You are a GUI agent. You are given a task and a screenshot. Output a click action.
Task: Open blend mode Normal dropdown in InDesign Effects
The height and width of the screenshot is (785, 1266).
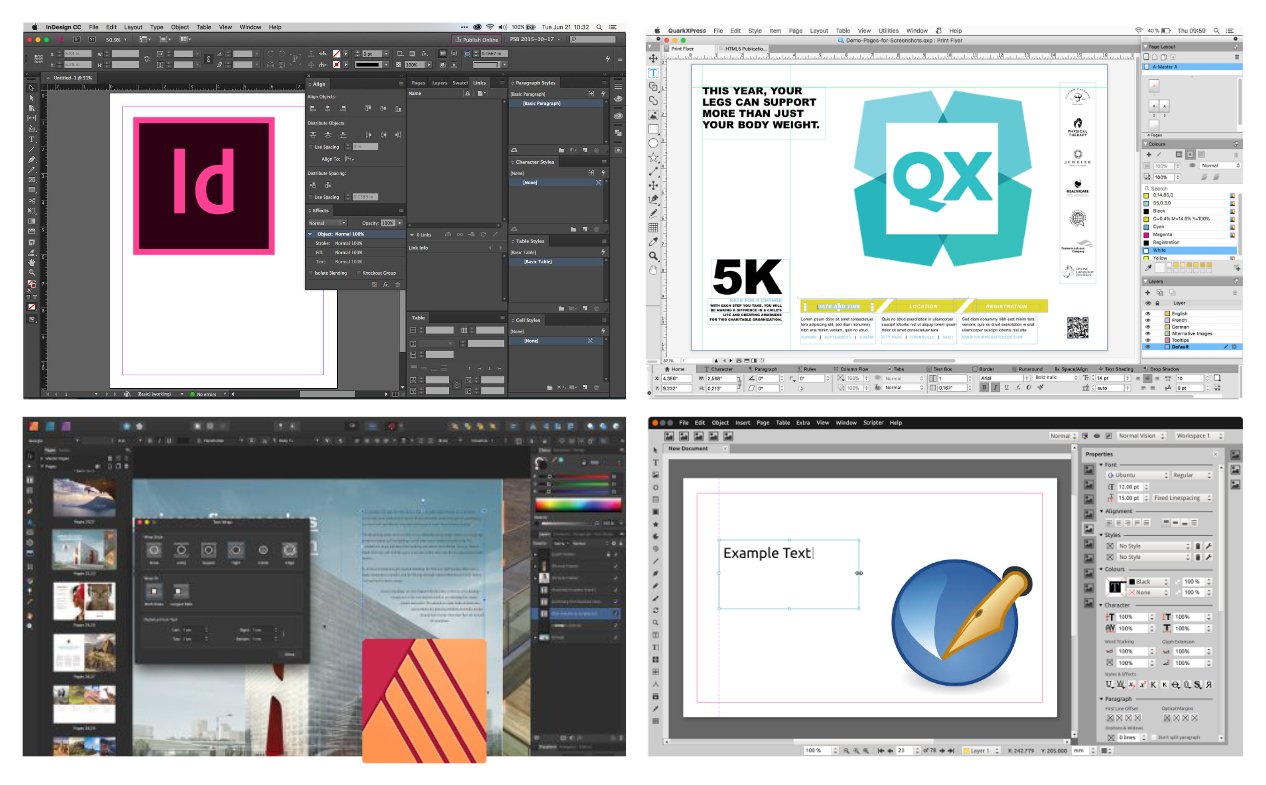click(327, 223)
